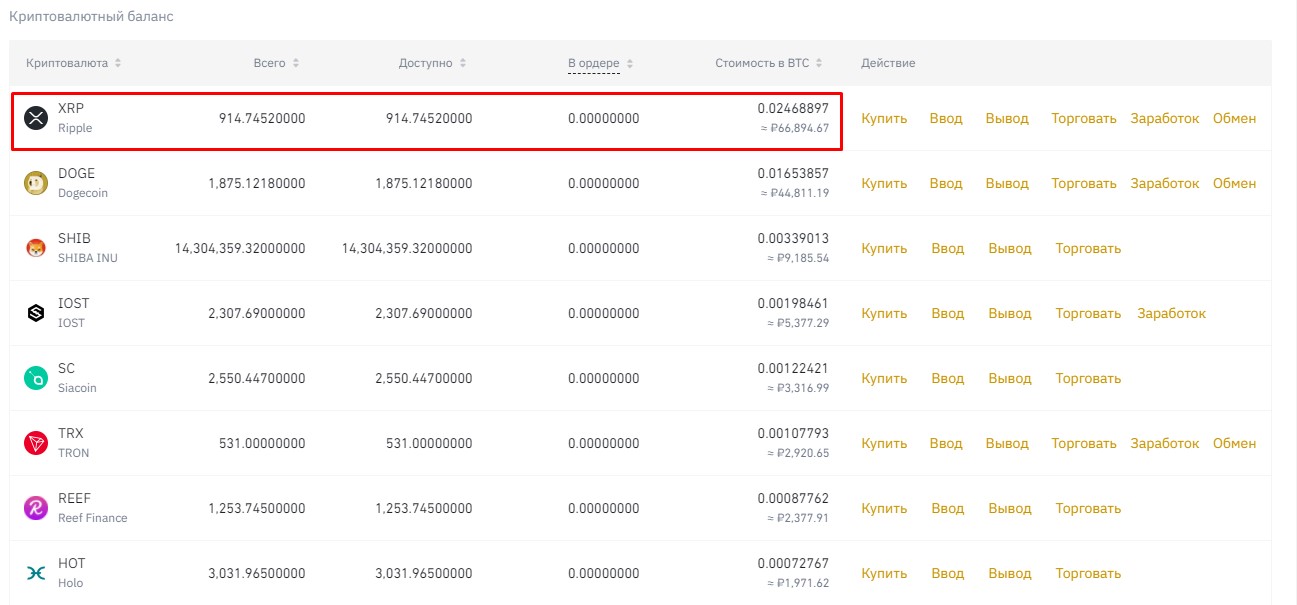
Task: Click Ввод in the SHIB row
Action: click(948, 248)
